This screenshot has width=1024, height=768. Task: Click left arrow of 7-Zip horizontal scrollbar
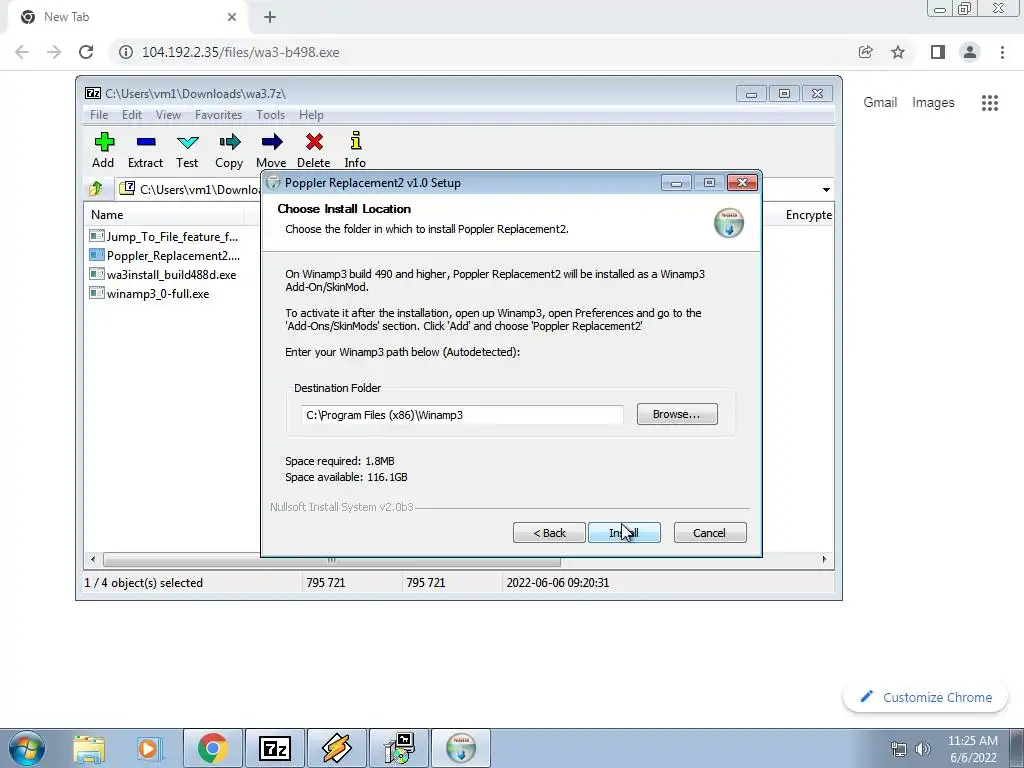point(93,560)
